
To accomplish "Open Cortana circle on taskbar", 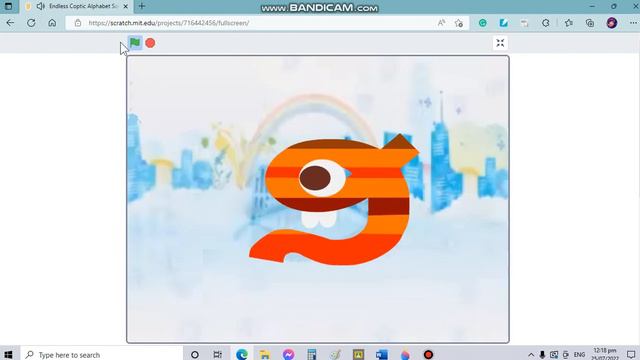I will click(x=195, y=354).
